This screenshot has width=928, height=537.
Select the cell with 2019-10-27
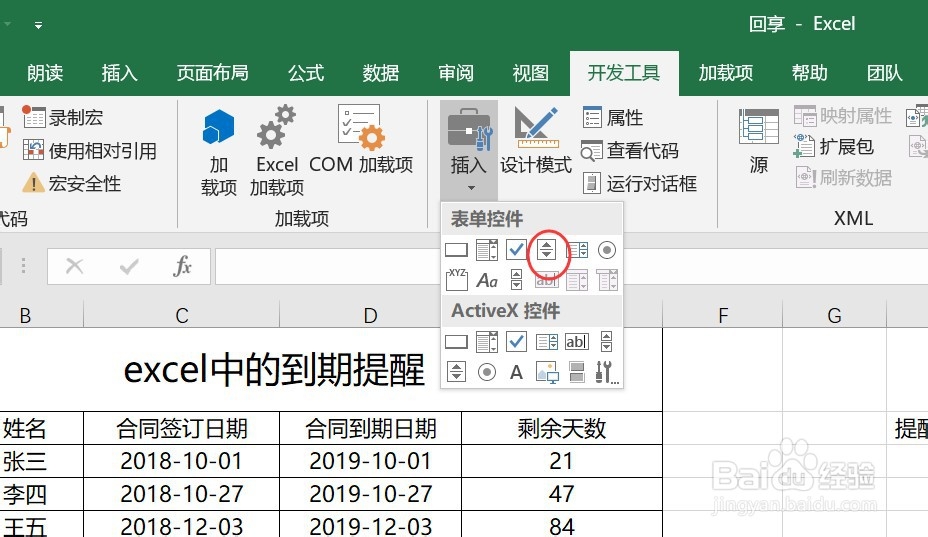pos(370,494)
